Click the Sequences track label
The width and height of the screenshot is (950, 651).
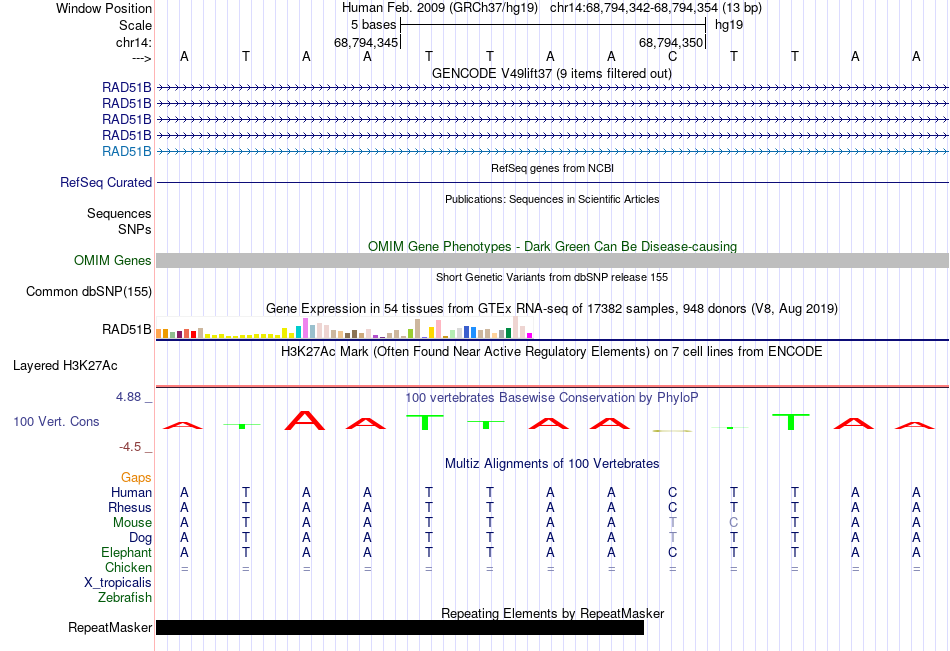tap(119, 213)
